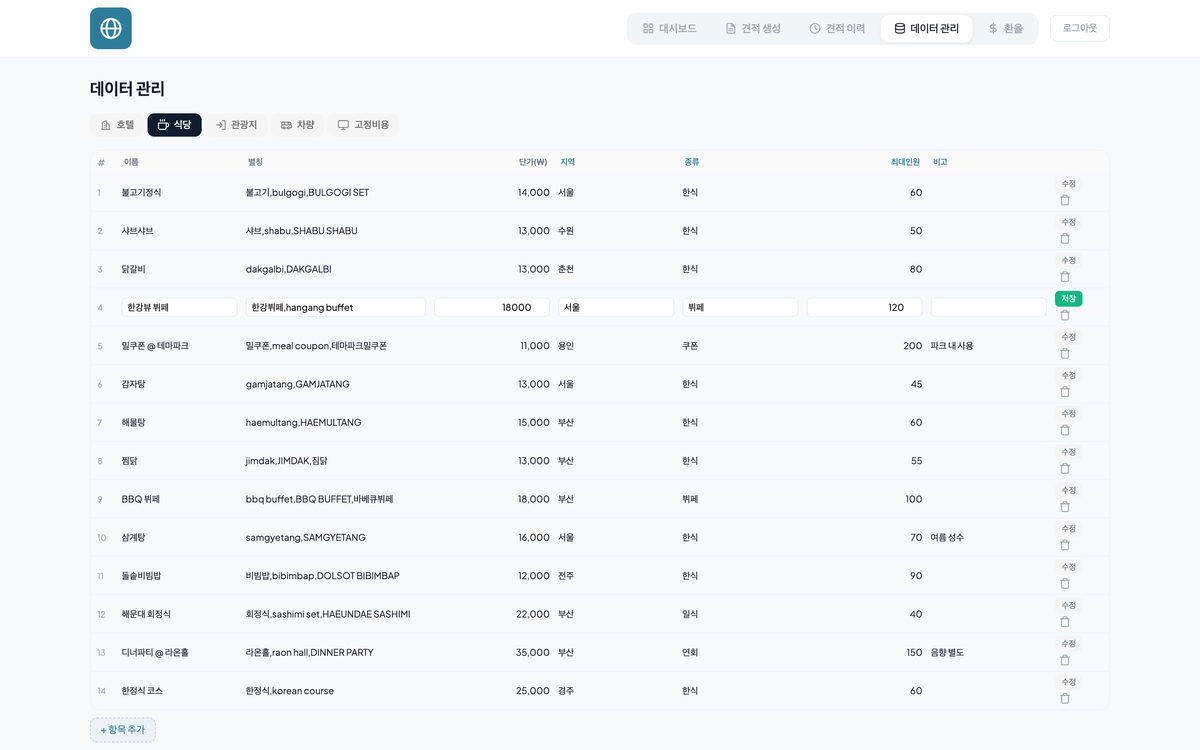This screenshot has width=1200, height=750.
Task: Switch to the 환율 tab
Action: (x=1005, y=28)
